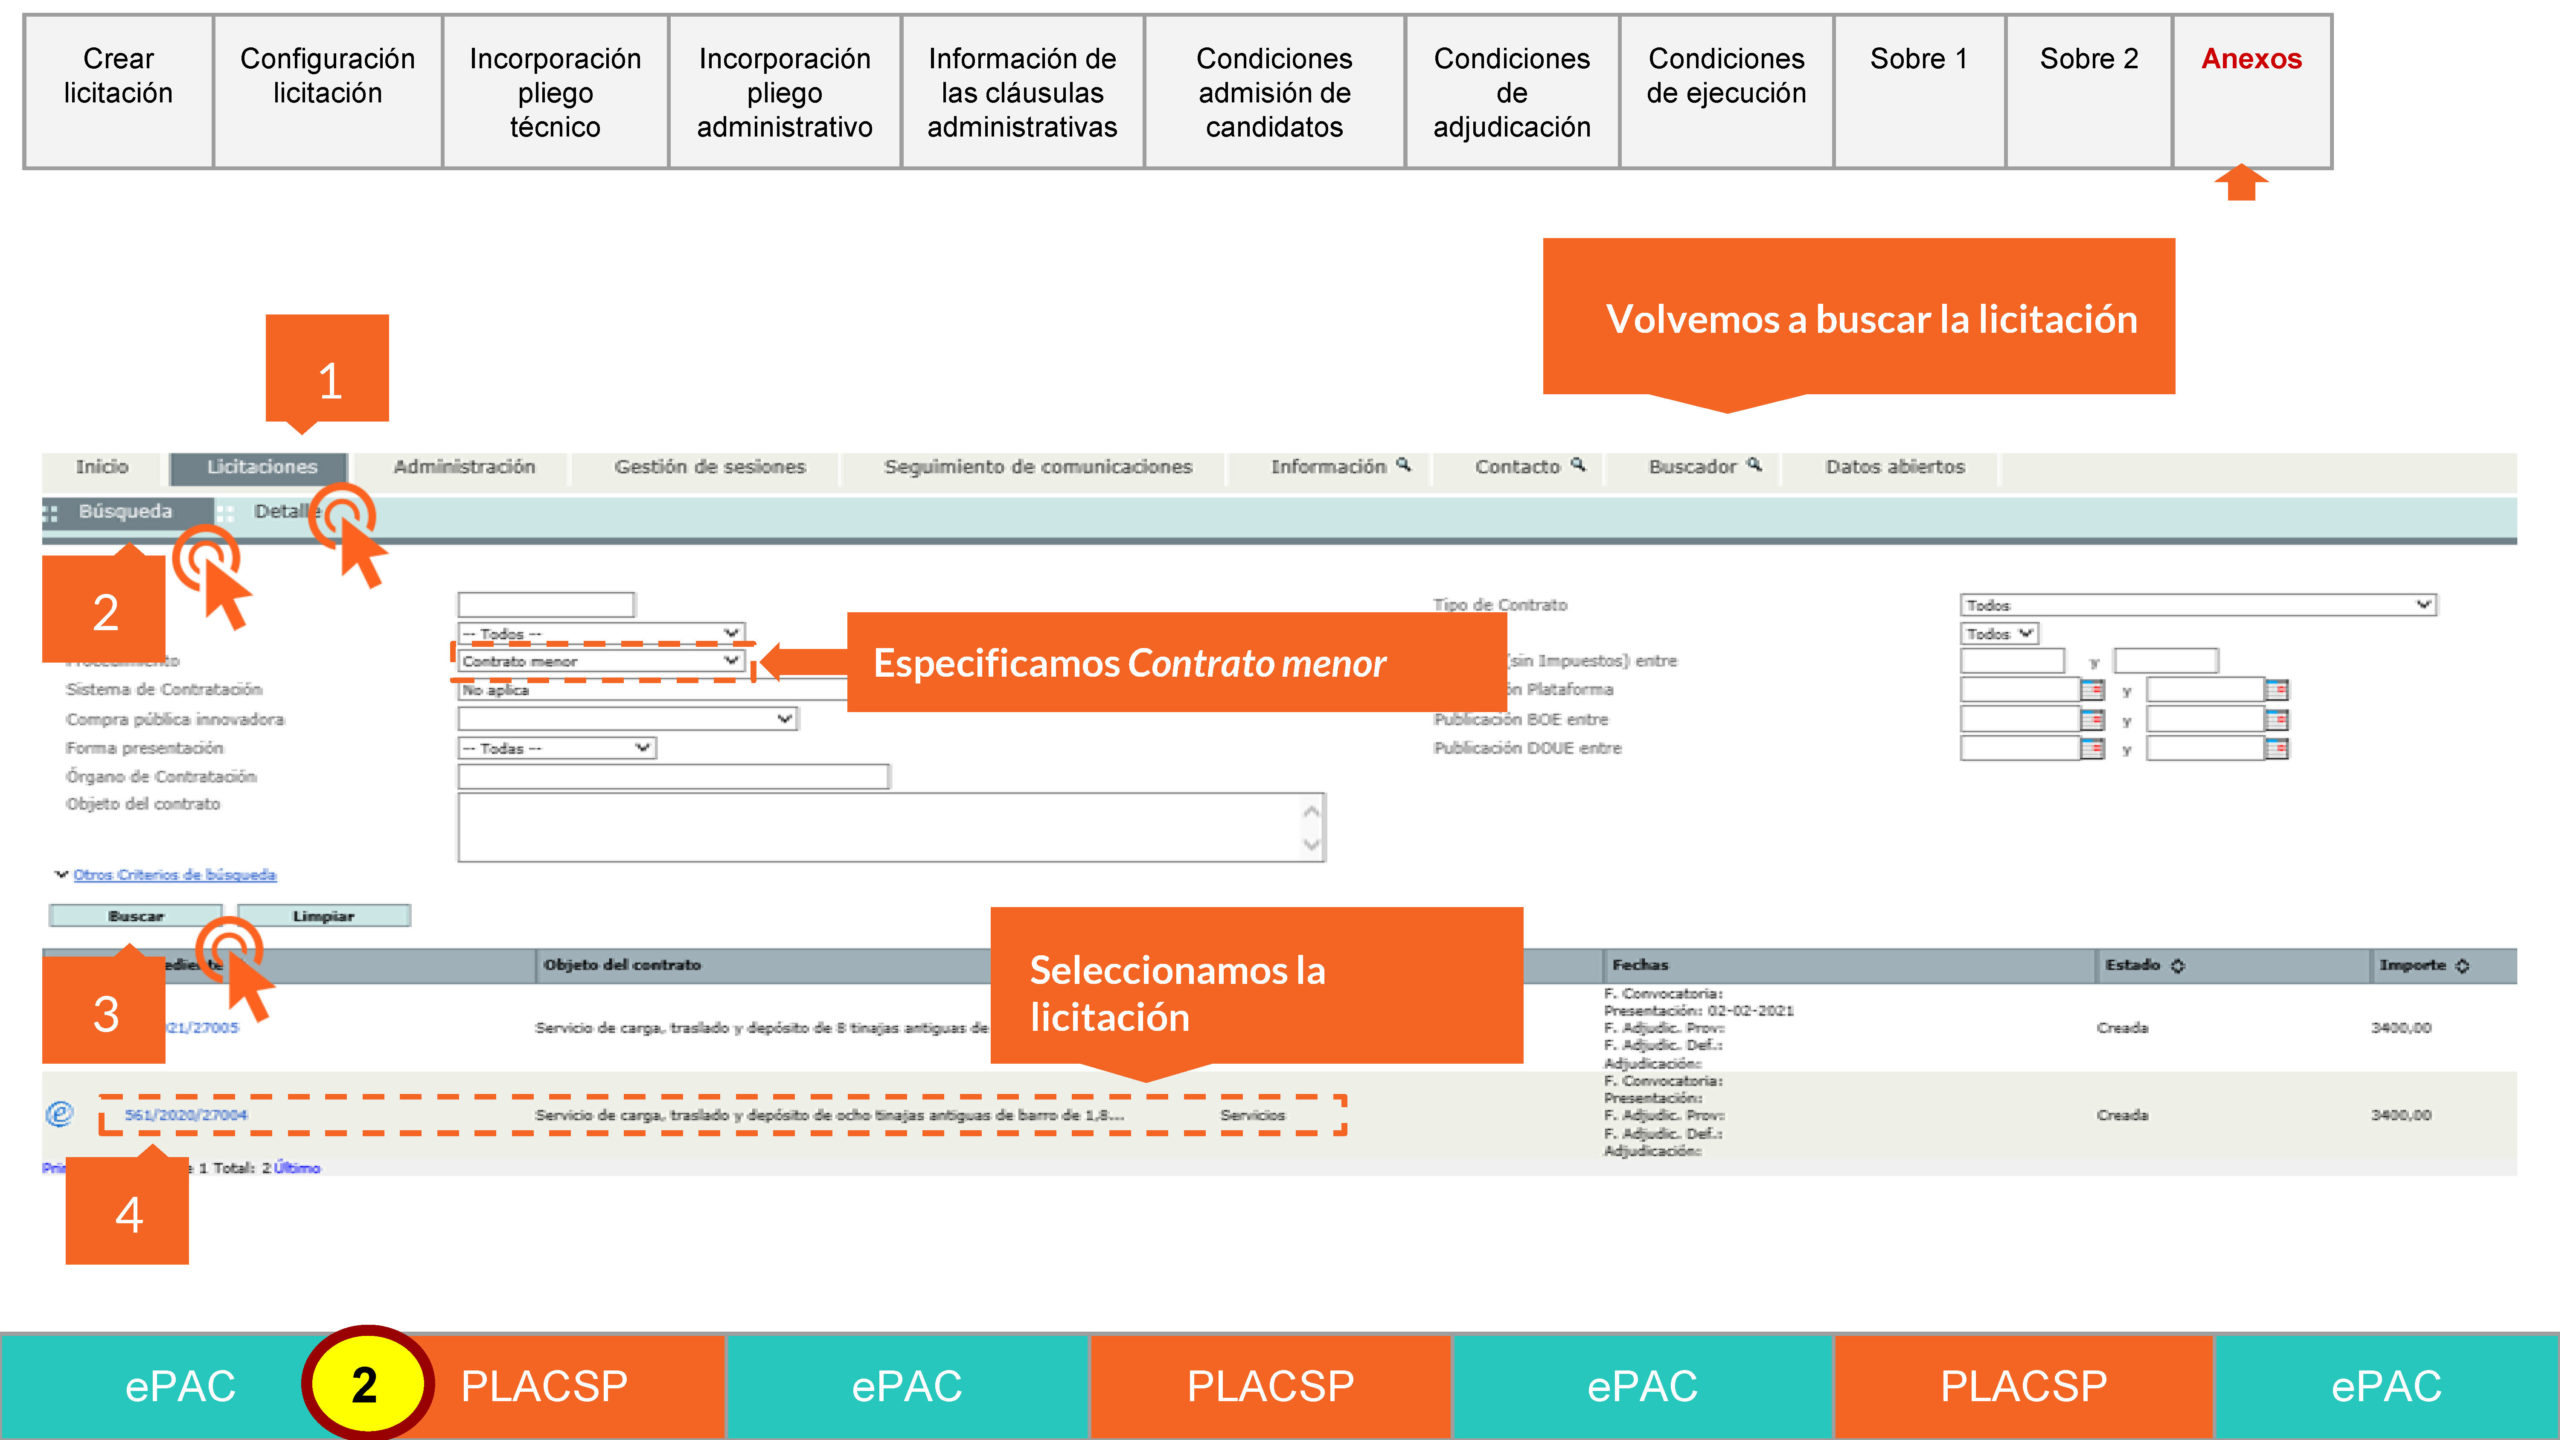The height and width of the screenshot is (1440, 2560).
Task: Click the dotted icon beside Búsqueda tab
Action: [x=51, y=513]
